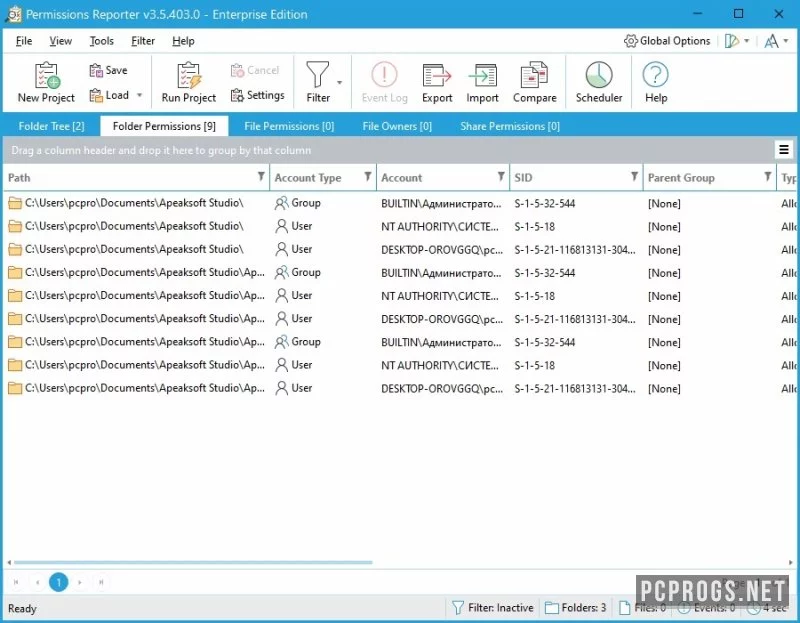Go to next page
Screen dimensions: 800x623
click(80, 582)
